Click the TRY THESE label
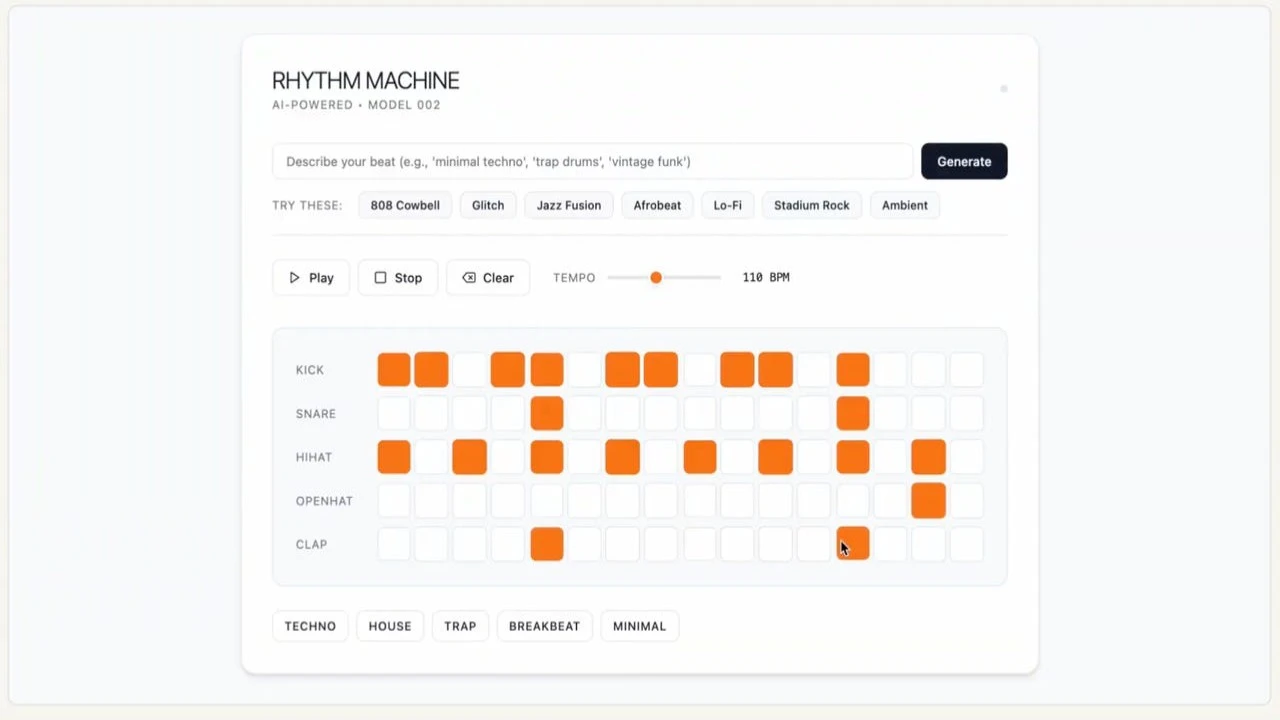This screenshot has width=1280, height=720. 307,205
